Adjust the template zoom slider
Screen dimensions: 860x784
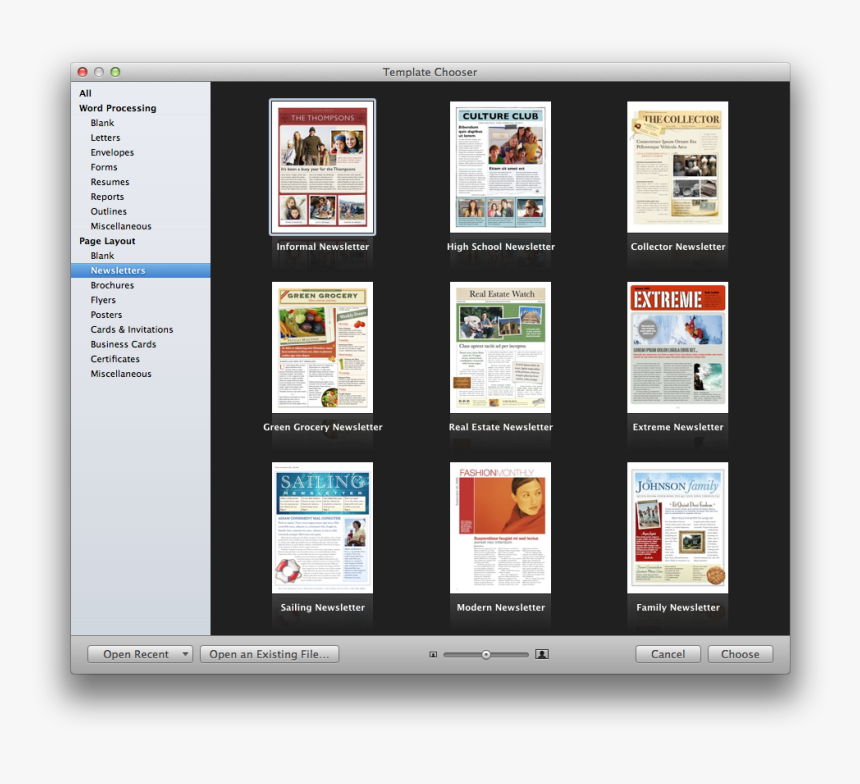point(487,654)
